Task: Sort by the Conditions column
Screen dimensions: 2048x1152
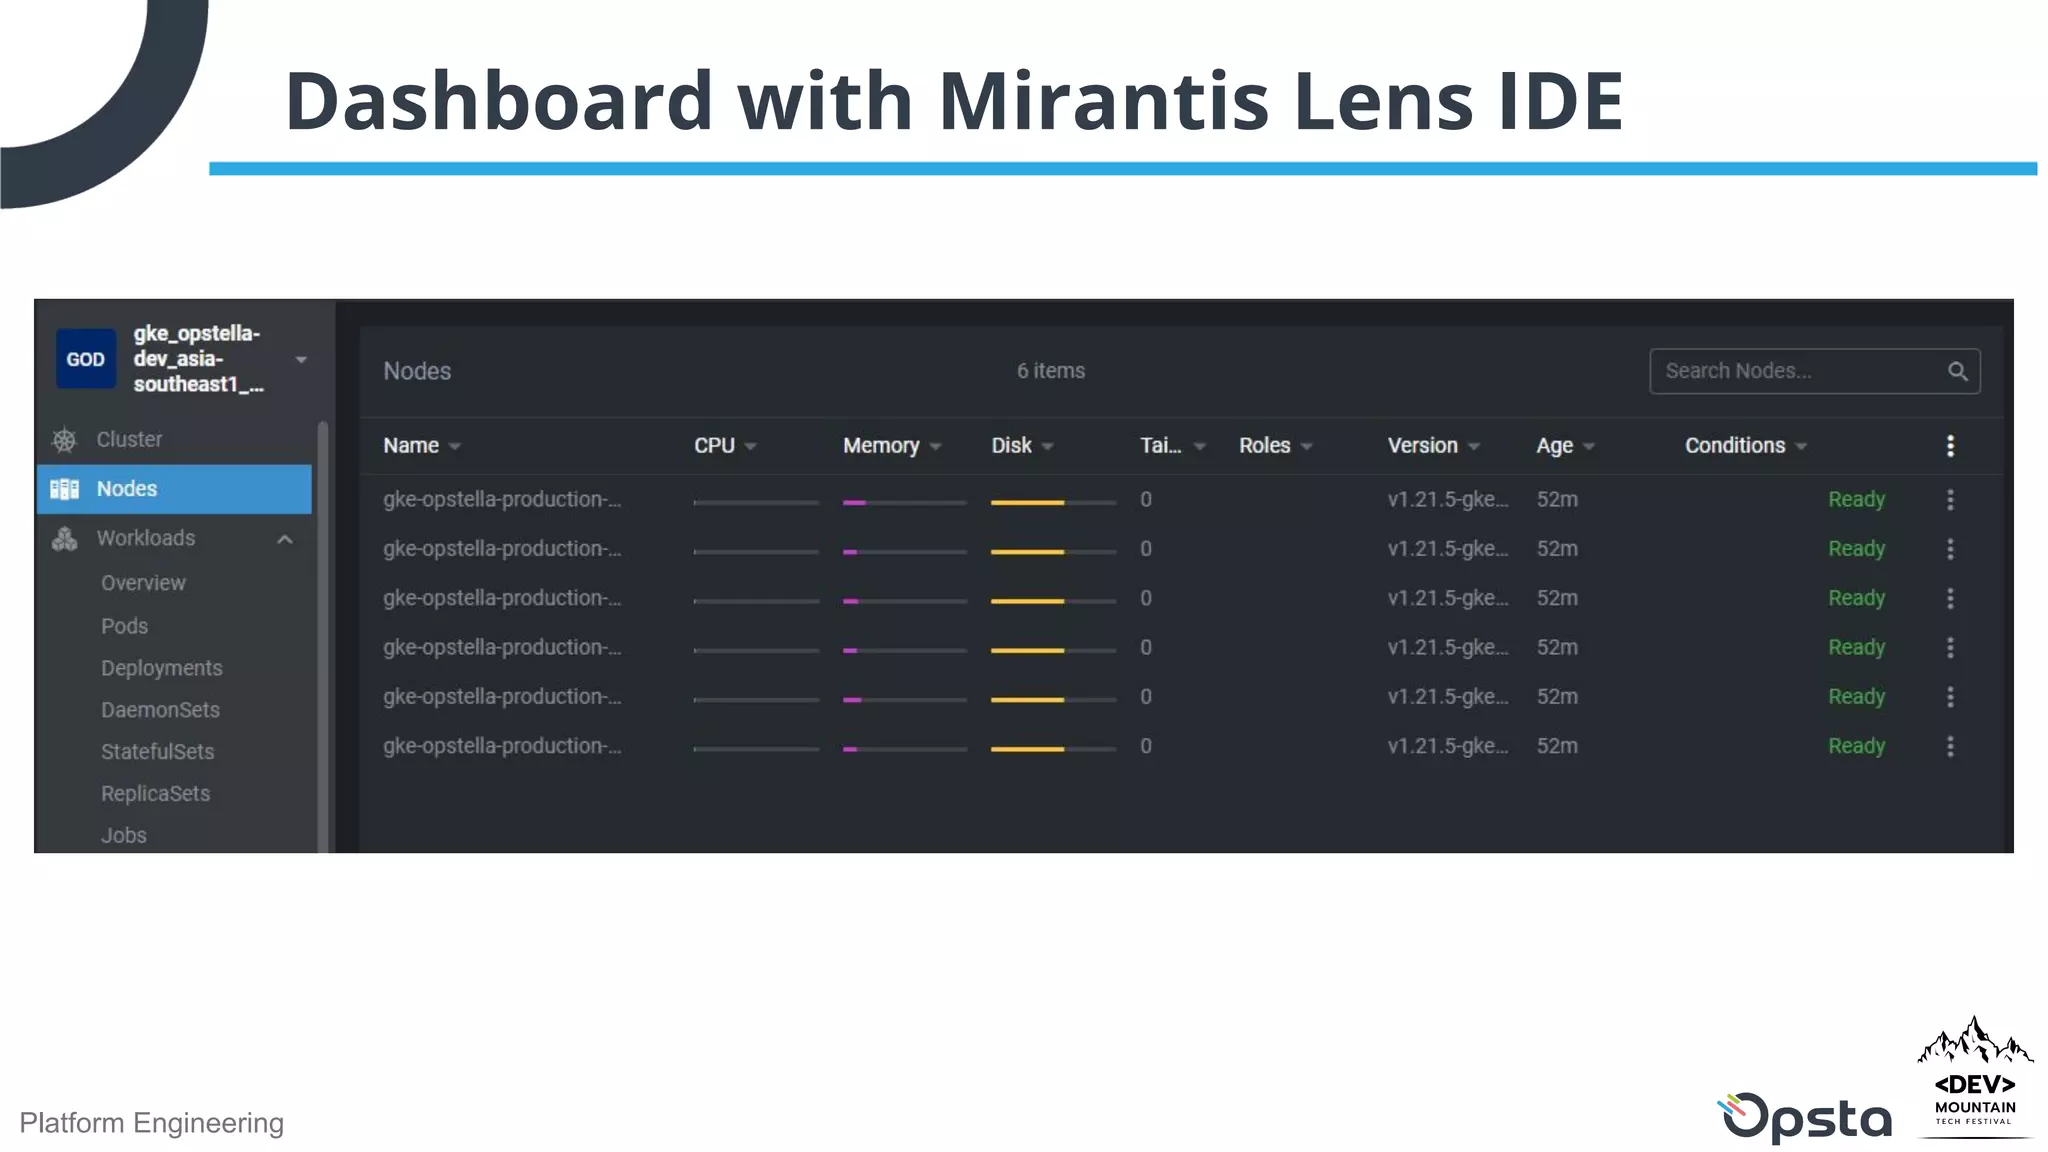Action: pos(1746,446)
